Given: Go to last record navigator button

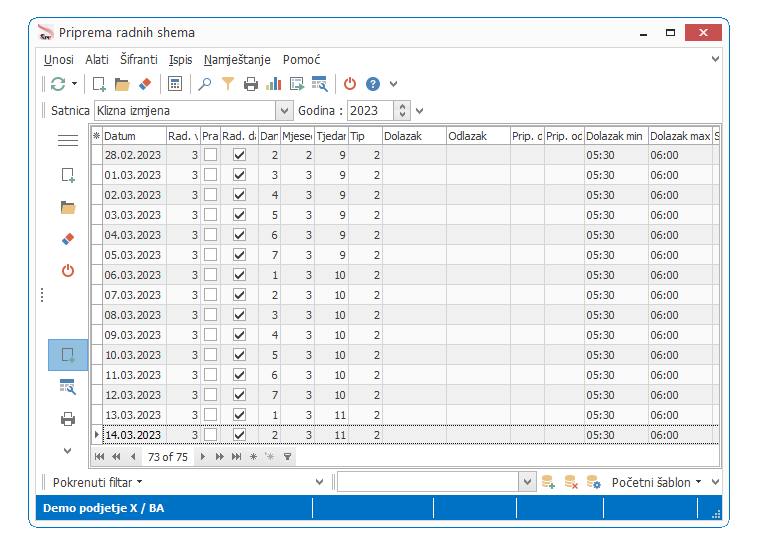Looking at the screenshot, I should [x=236, y=457].
